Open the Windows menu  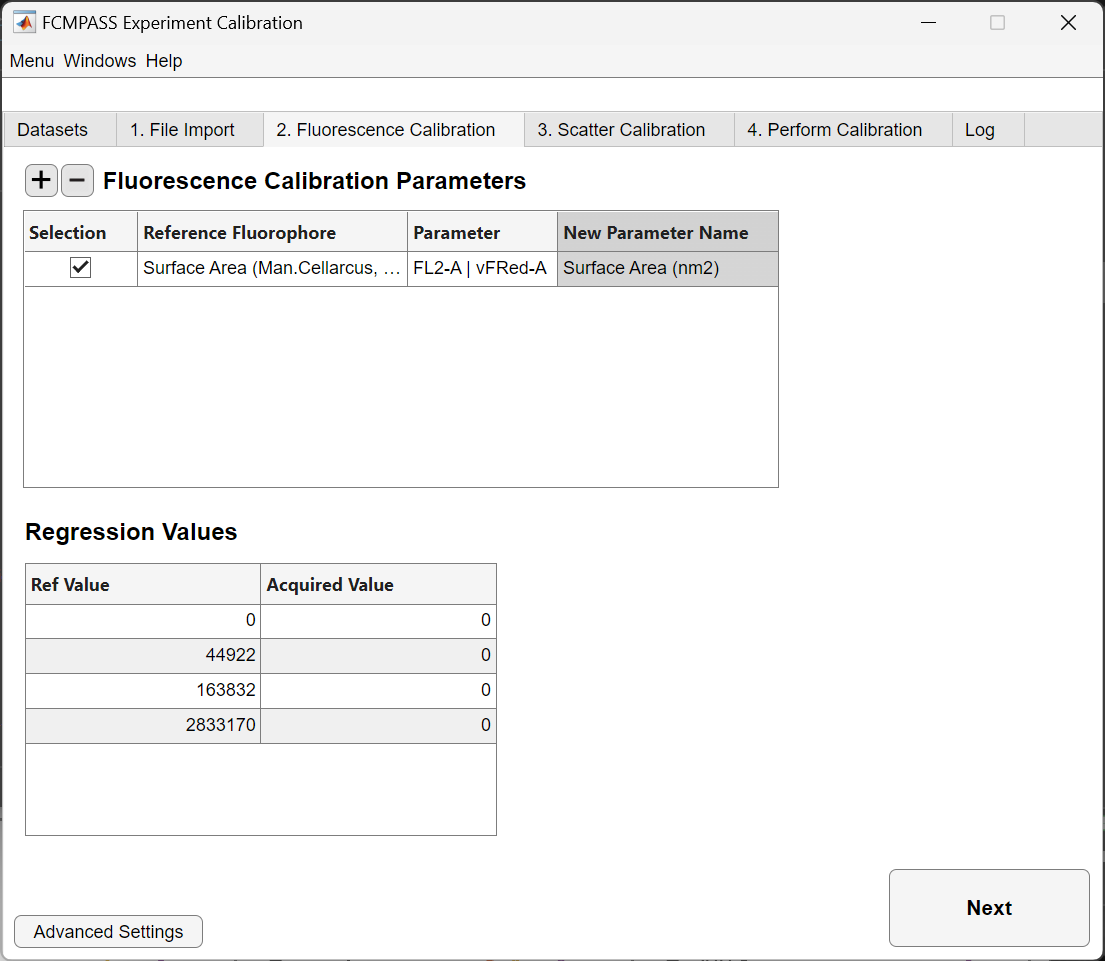coord(100,61)
